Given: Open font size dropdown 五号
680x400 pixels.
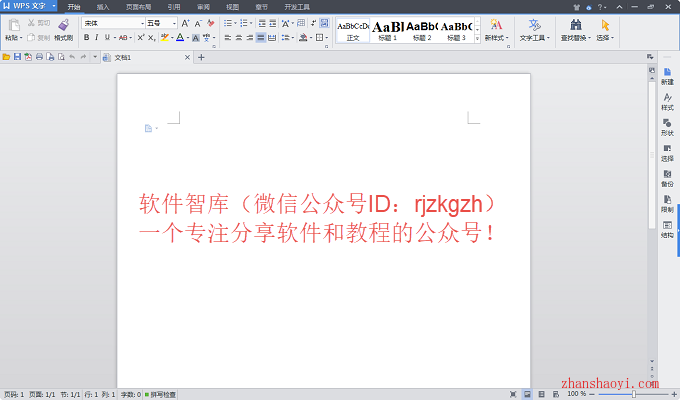Looking at the screenshot, I should 174,23.
